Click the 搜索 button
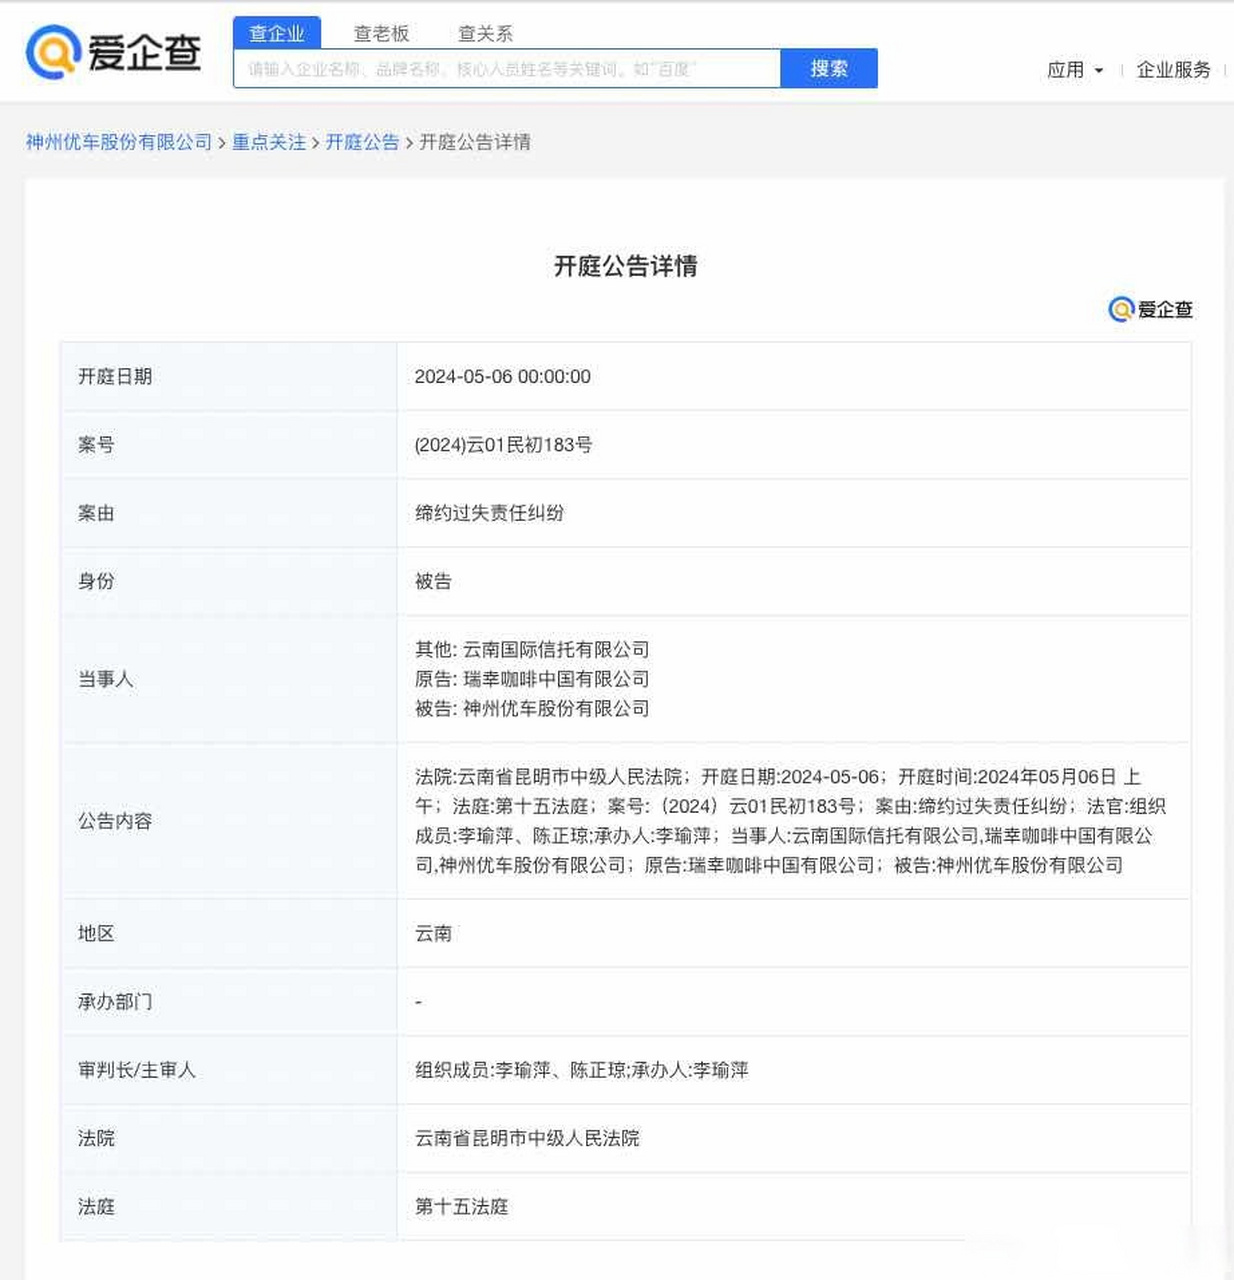Screen dimensions: 1234x1280 829,69
